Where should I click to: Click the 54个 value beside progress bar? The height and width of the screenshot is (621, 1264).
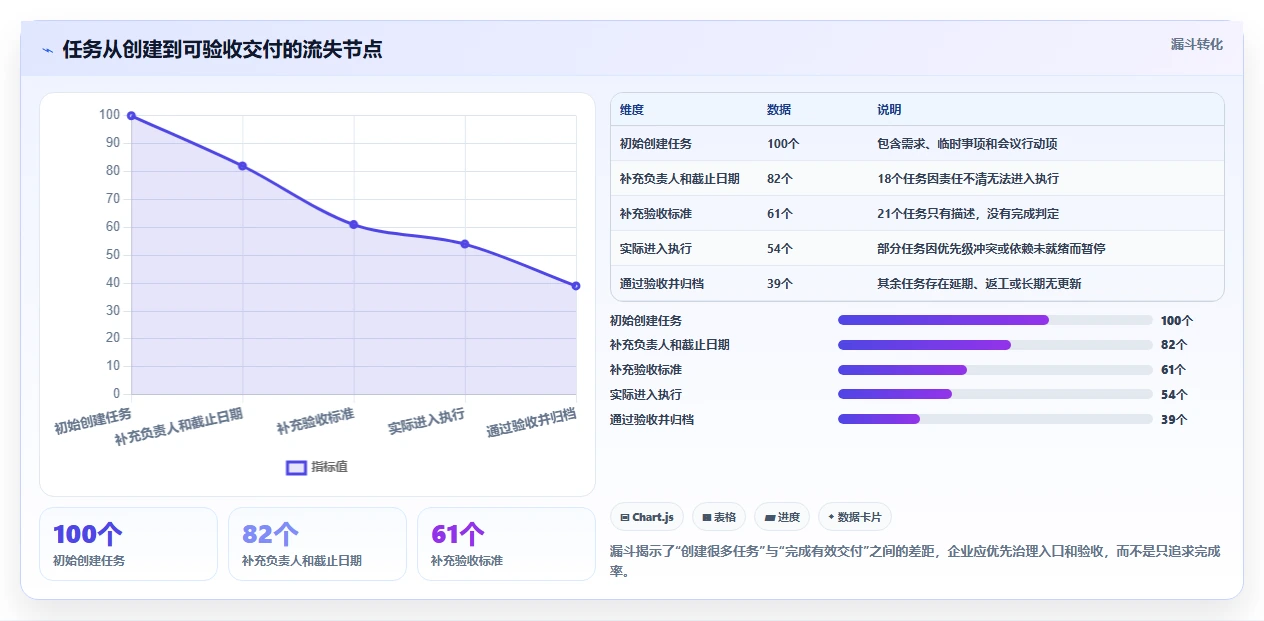(x=1174, y=395)
